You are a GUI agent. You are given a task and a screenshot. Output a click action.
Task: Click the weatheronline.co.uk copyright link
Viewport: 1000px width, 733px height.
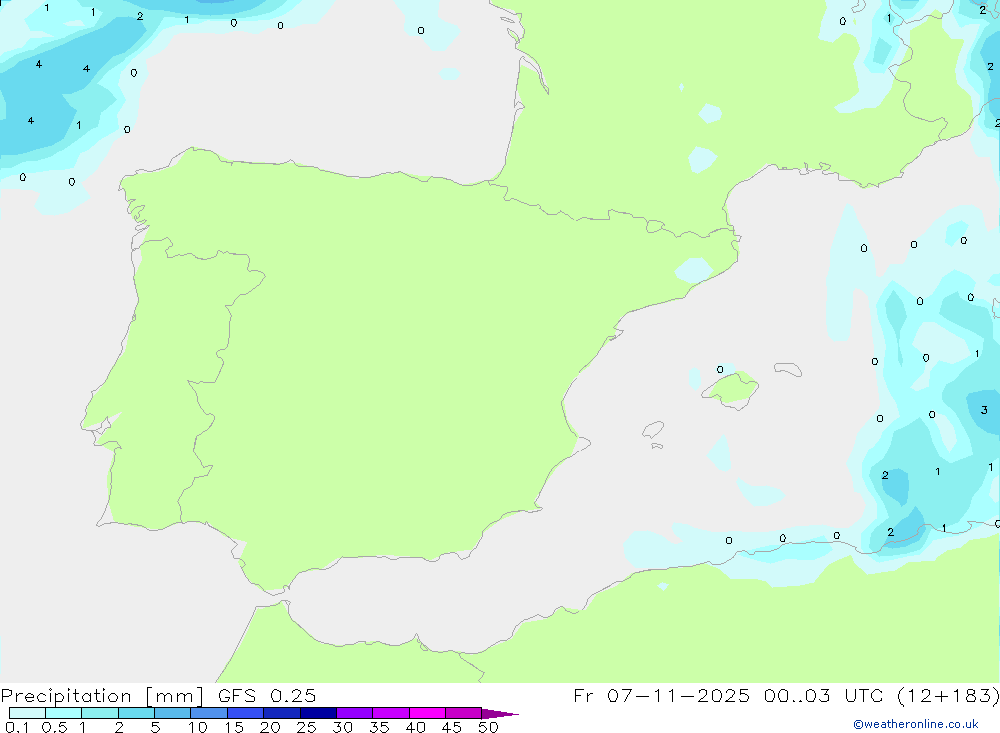point(916,724)
